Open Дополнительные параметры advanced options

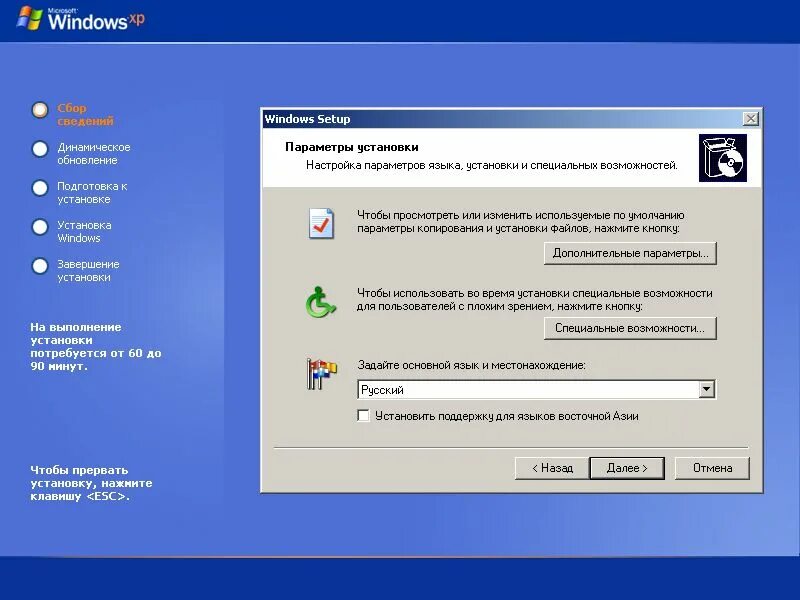tap(630, 254)
